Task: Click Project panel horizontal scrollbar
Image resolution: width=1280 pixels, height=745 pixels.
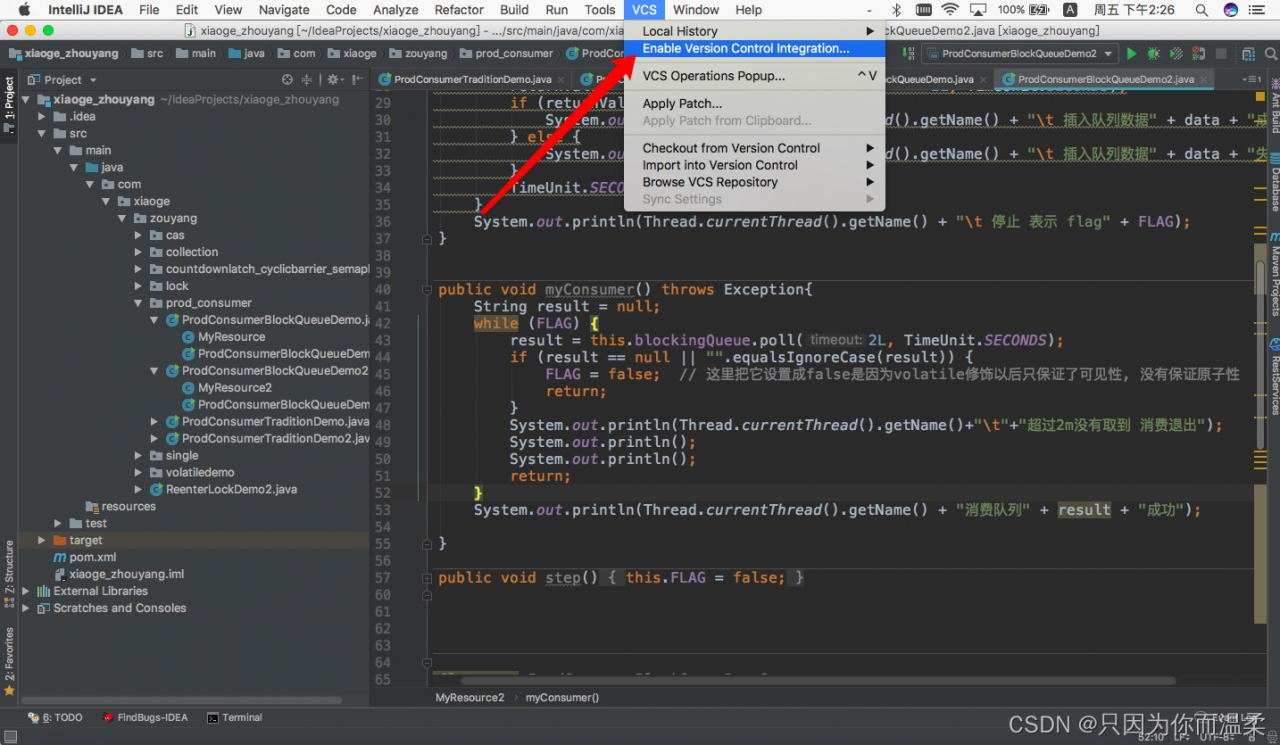Action: 180,700
